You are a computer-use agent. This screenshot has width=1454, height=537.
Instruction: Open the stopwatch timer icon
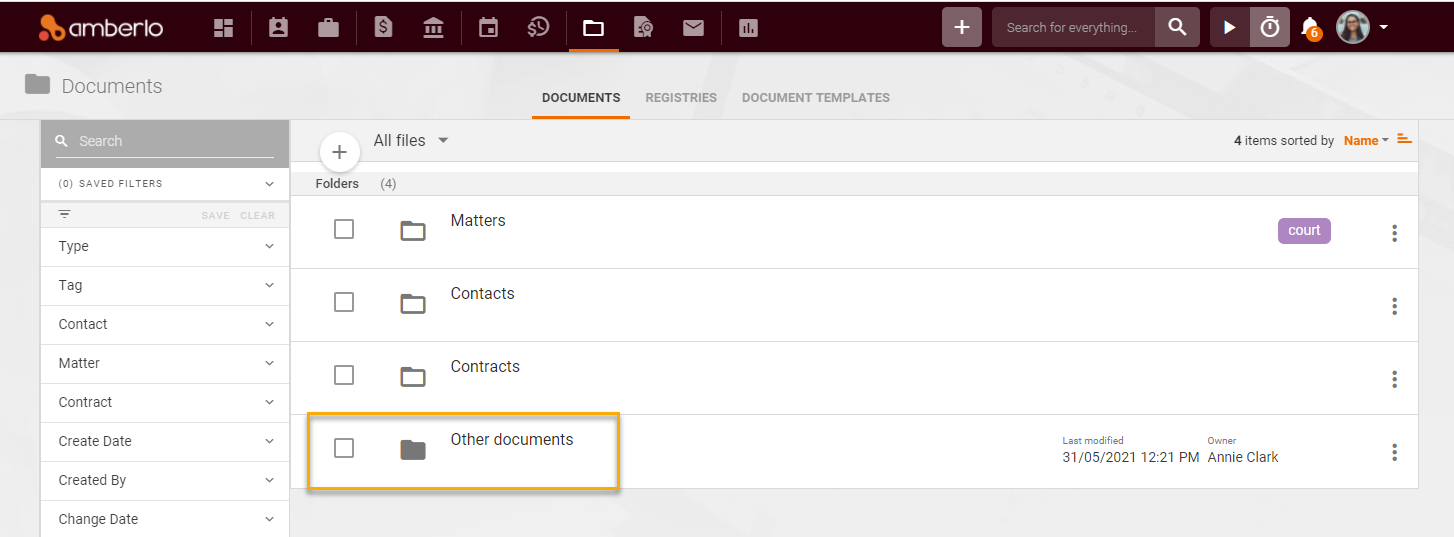1270,27
